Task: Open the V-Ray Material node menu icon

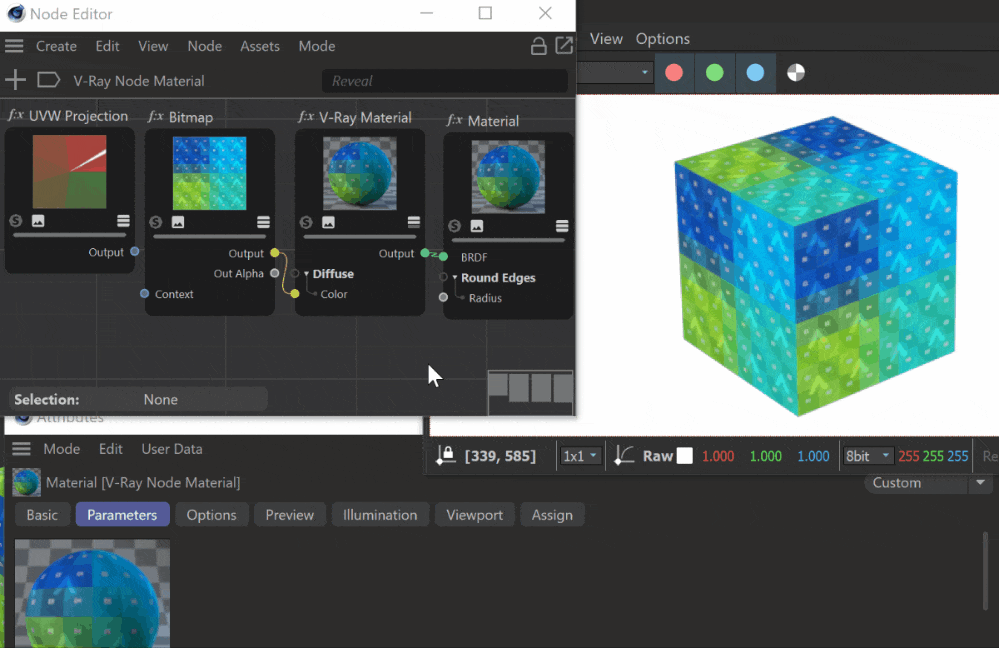Action: pos(413,222)
